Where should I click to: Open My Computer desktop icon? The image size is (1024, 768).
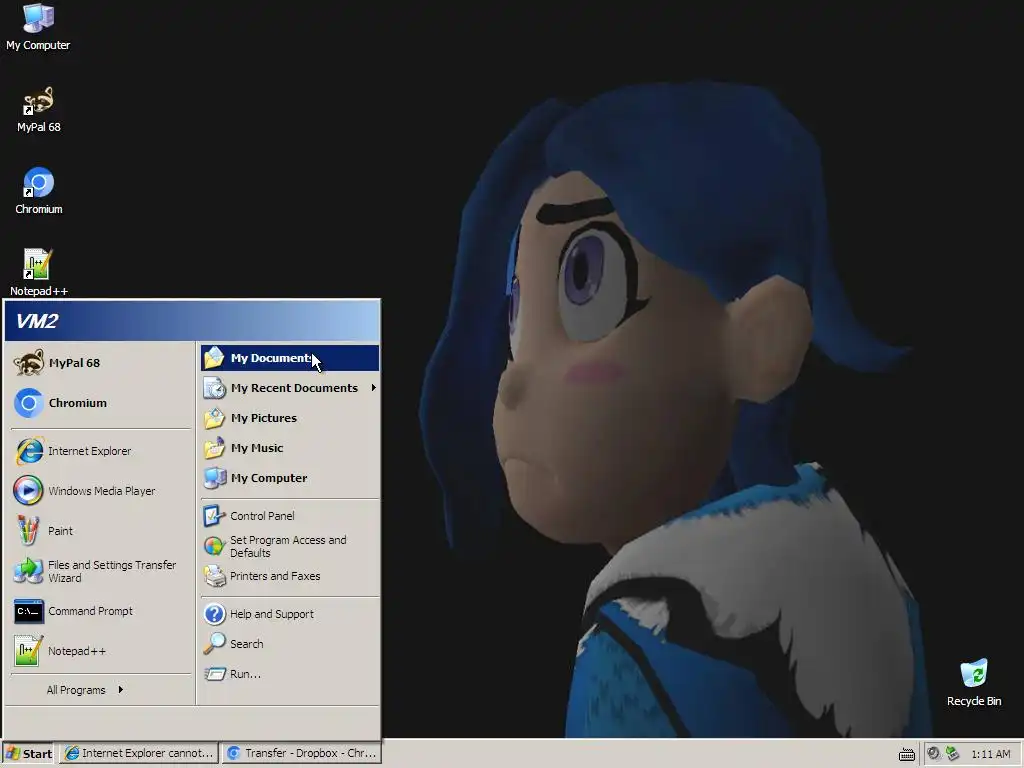[38, 26]
